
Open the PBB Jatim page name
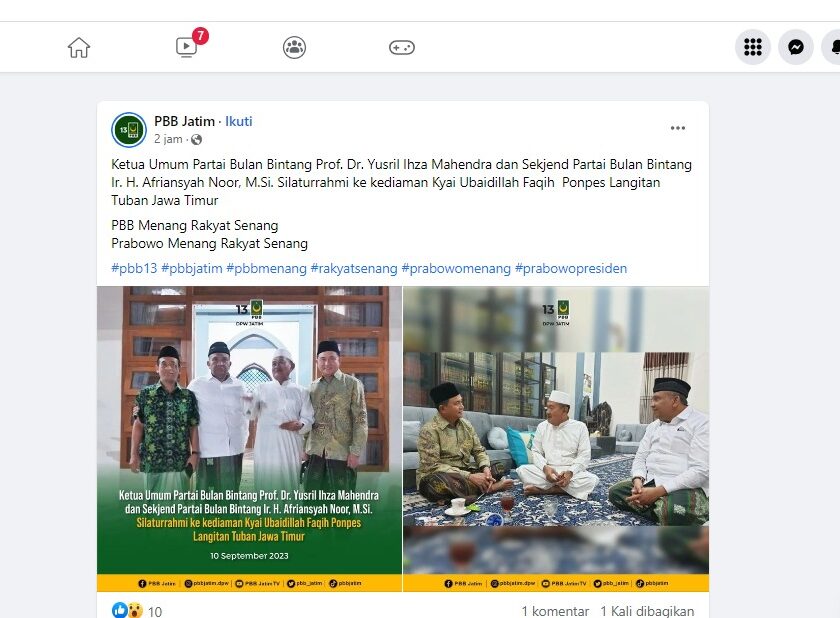pos(184,122)
